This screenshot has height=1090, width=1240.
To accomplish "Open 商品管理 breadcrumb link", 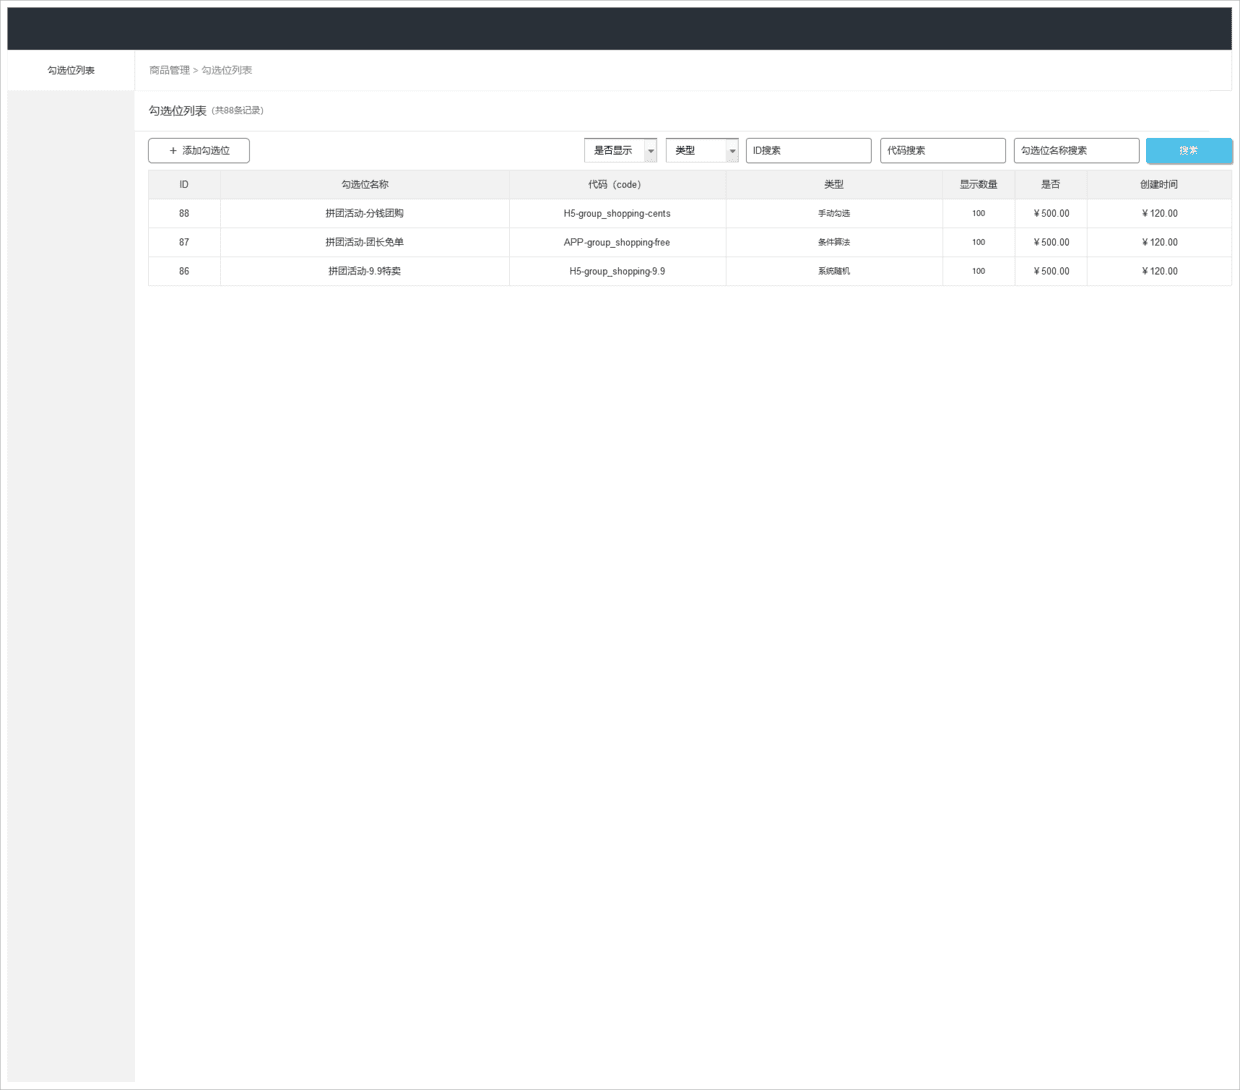I will (169, 70).
